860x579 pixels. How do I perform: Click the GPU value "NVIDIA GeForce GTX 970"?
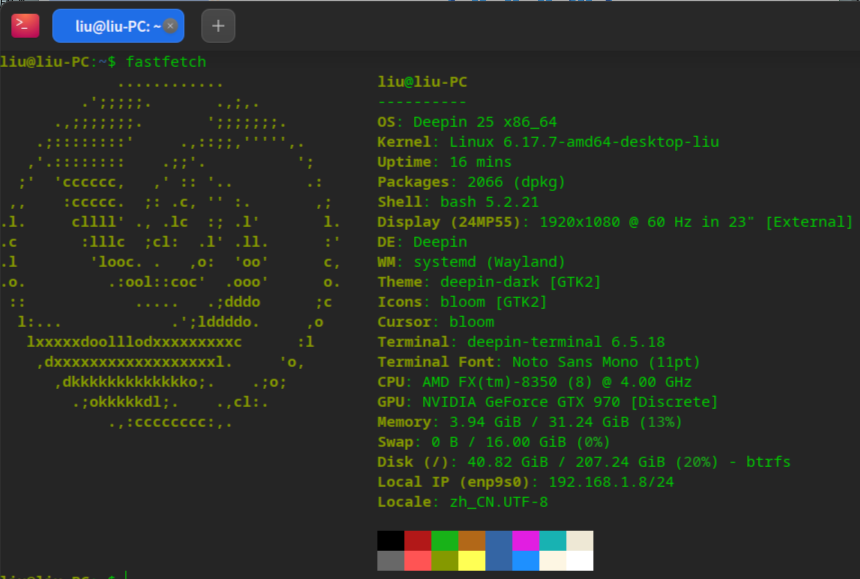tap(521, 402)
